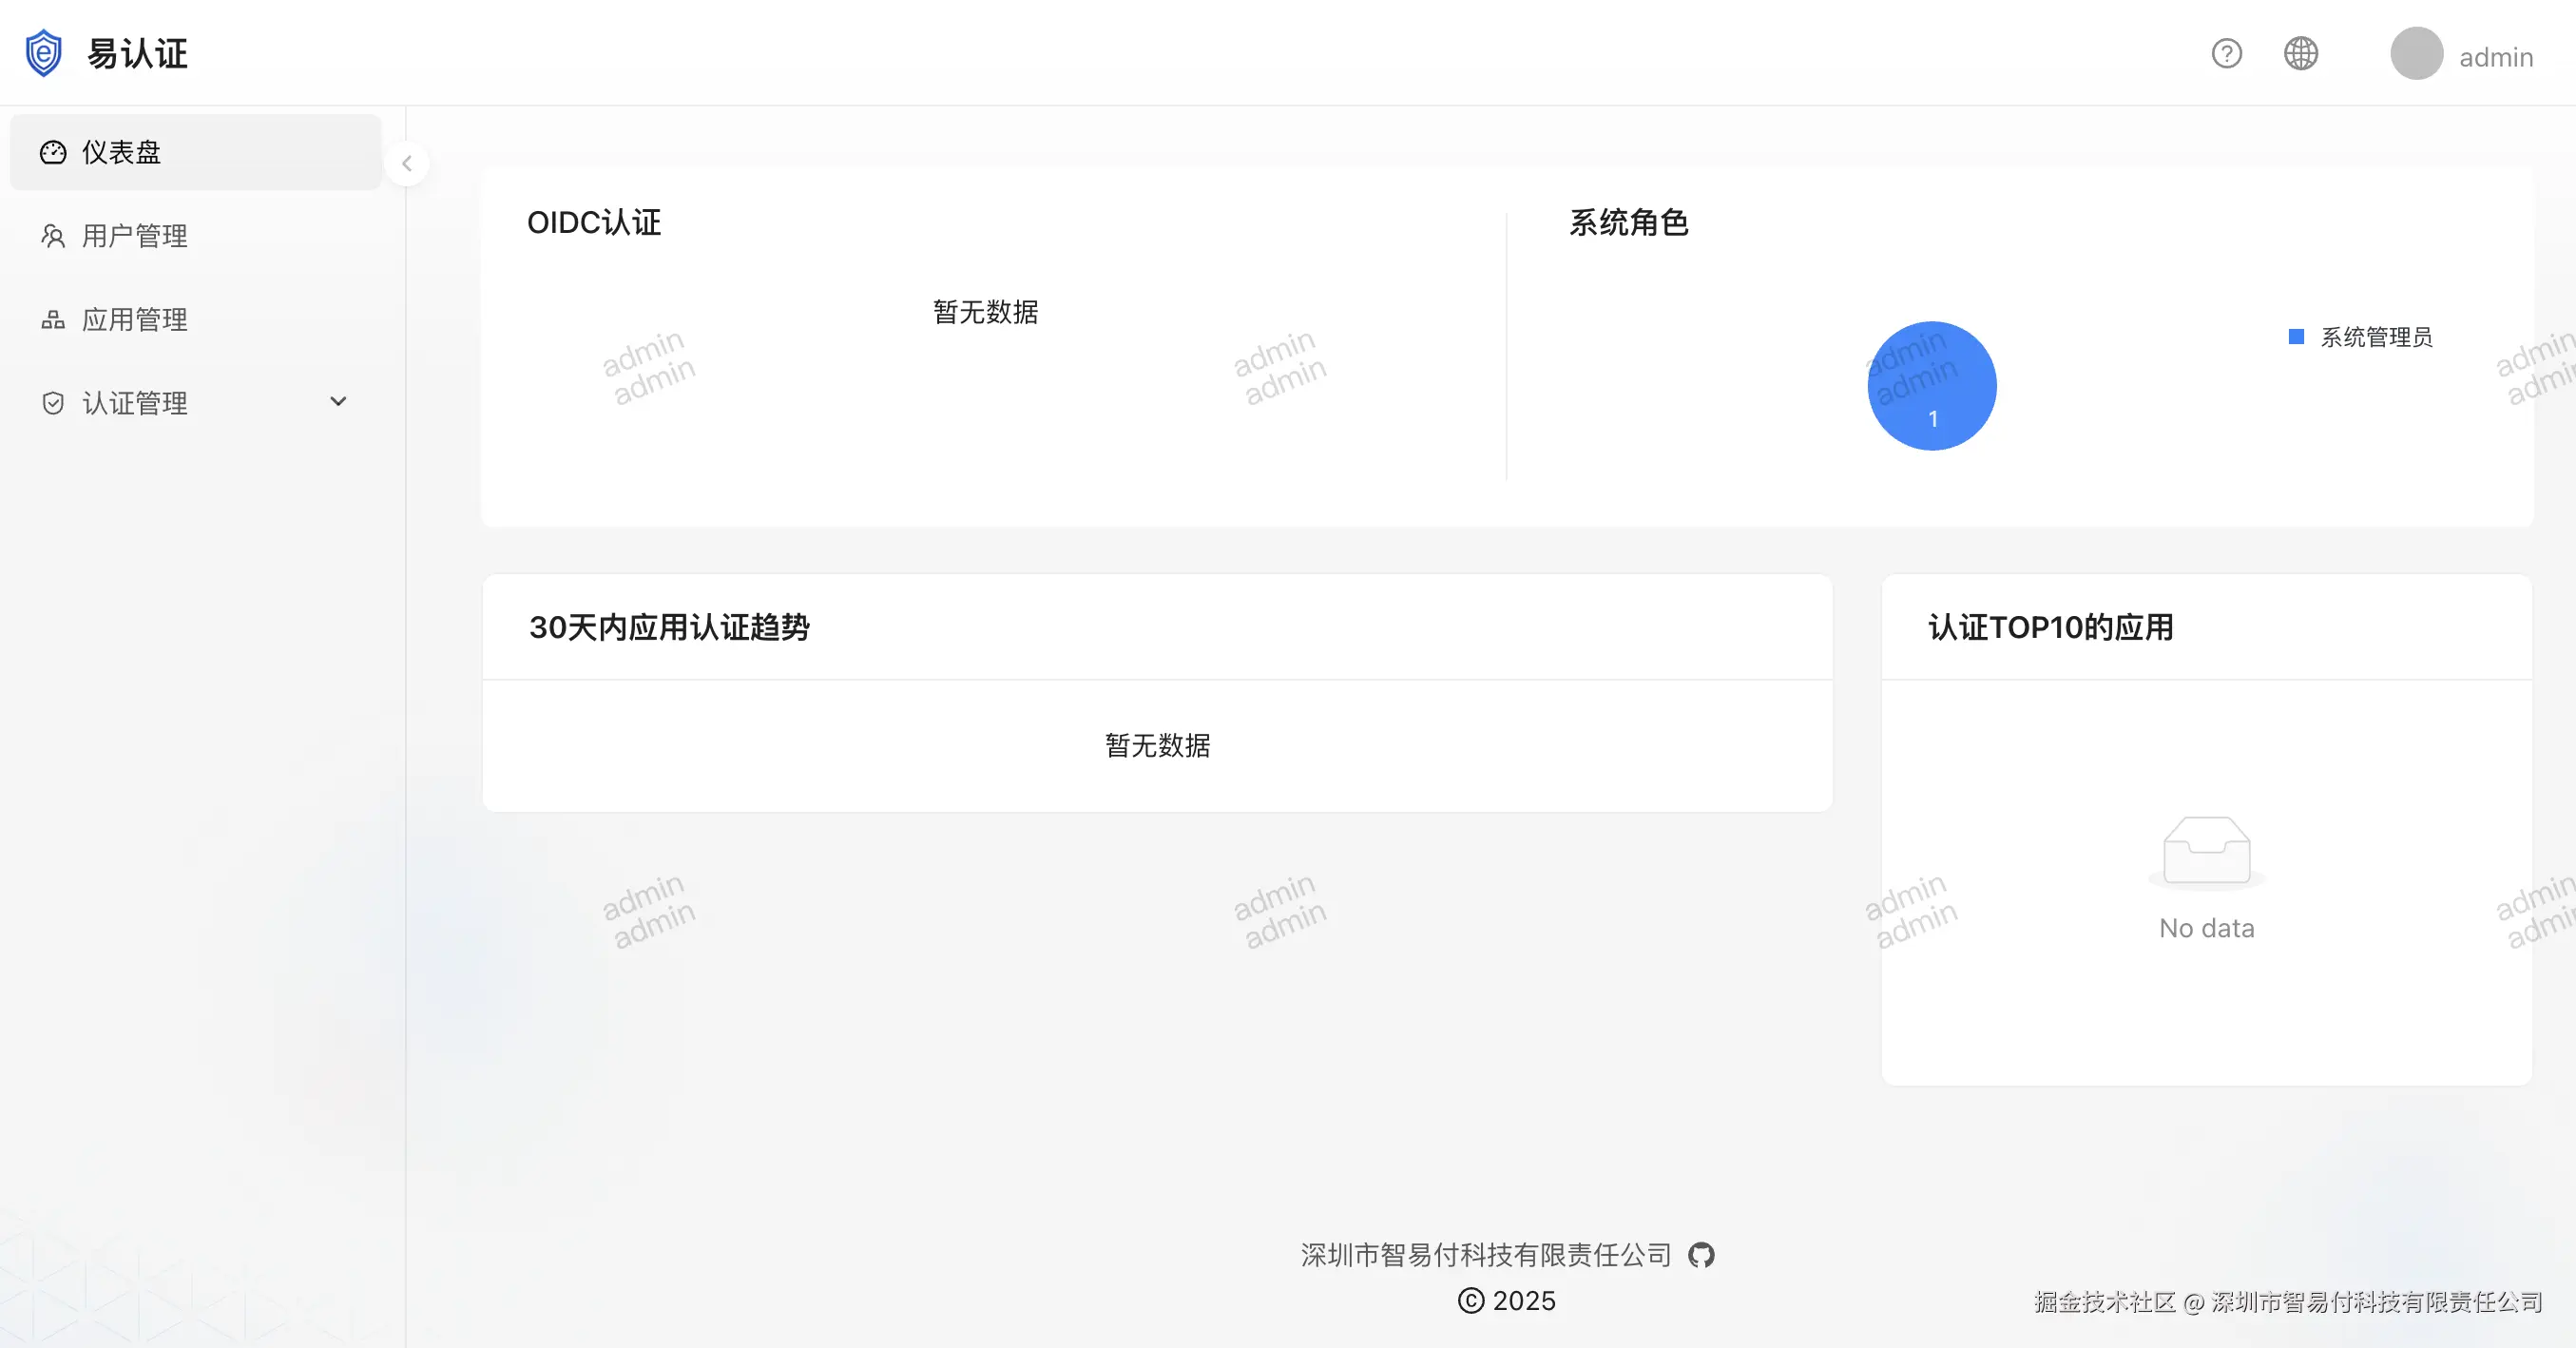The height and width of the screenshot is (1348, 2576).
Task: Switch language via the globe icon
Action: (2300, 53)
